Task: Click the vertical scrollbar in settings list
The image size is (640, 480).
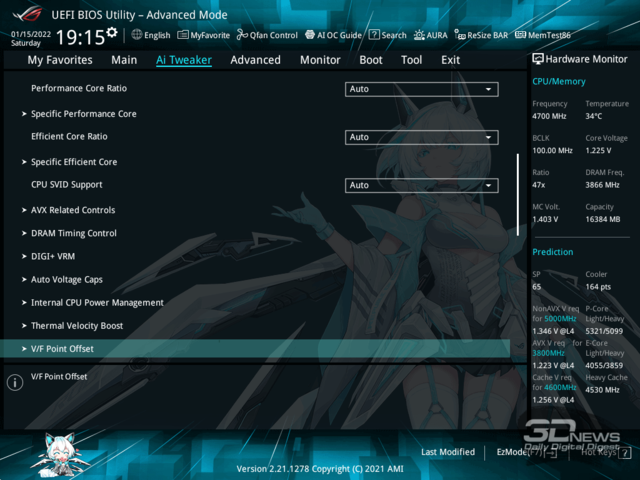Action: coord(518,195)
